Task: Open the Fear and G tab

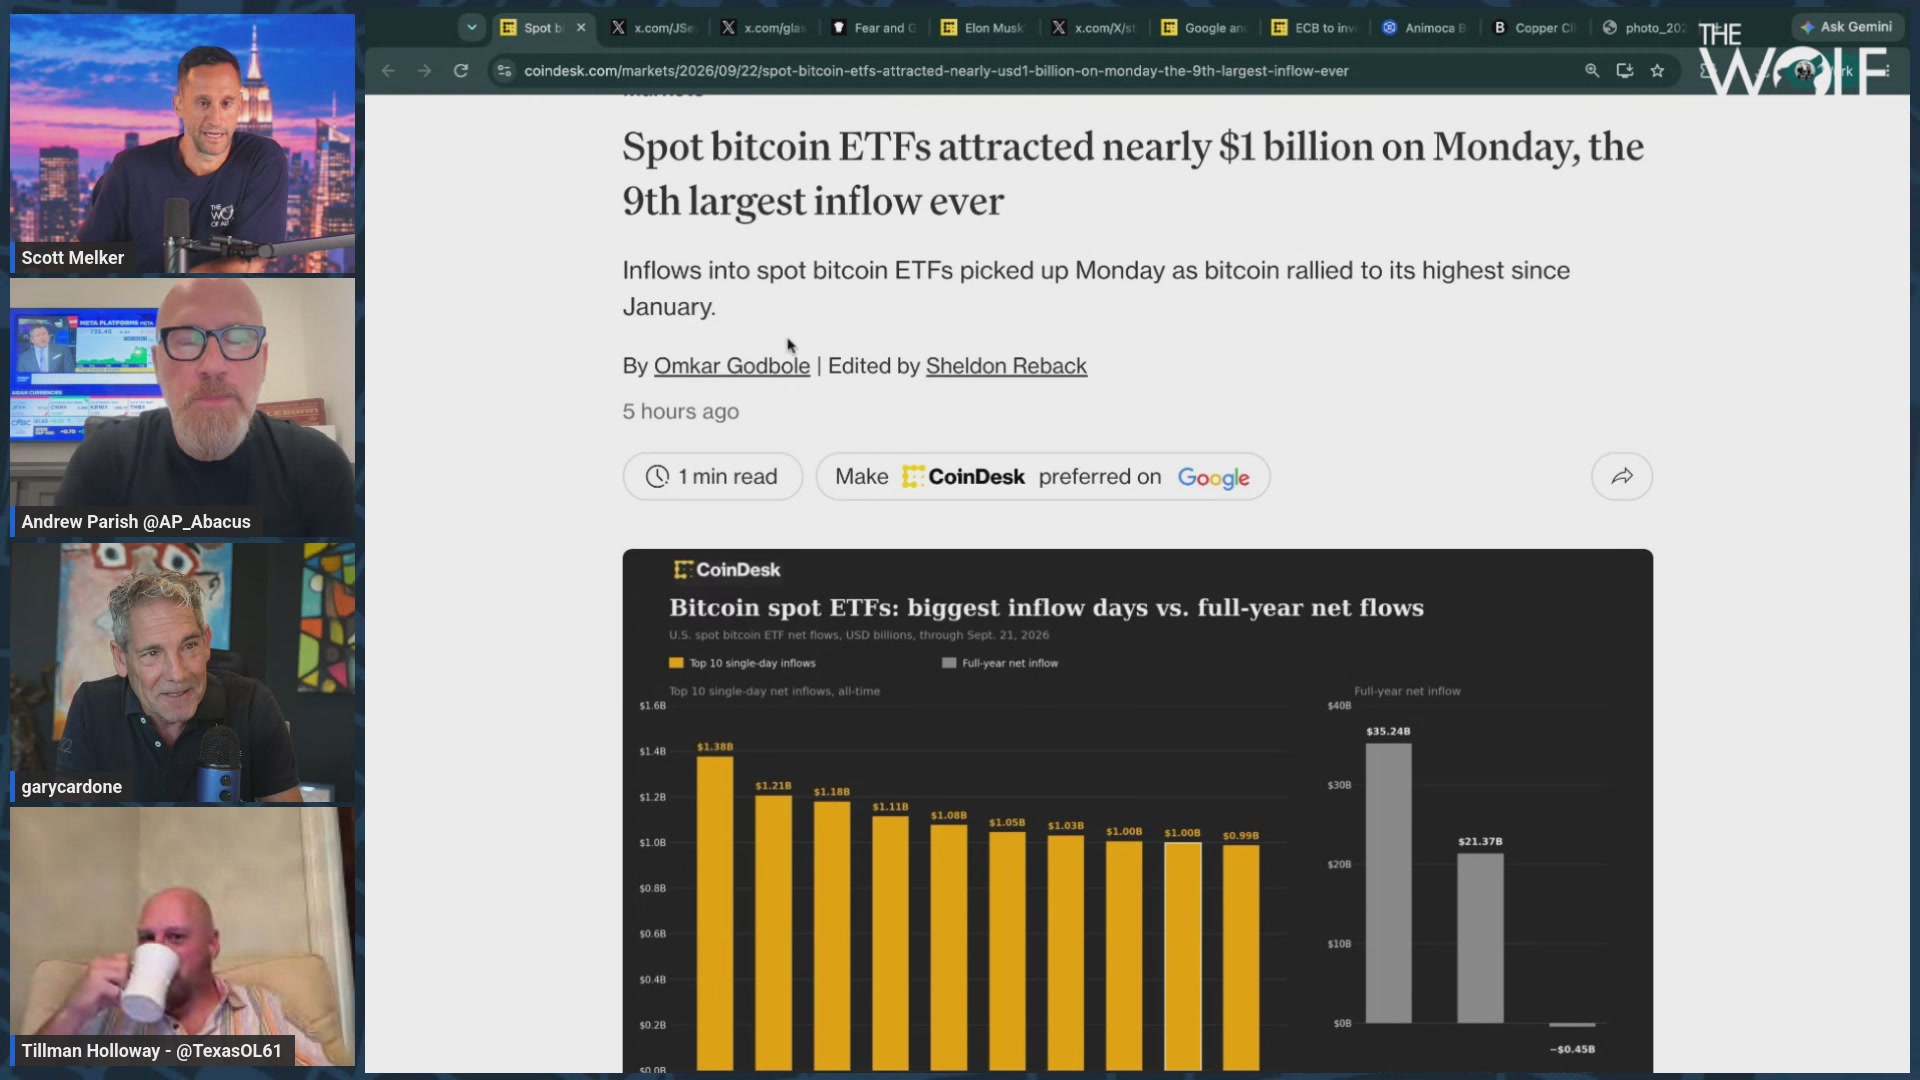Action: pyautogui.click(x=873, y=28)
